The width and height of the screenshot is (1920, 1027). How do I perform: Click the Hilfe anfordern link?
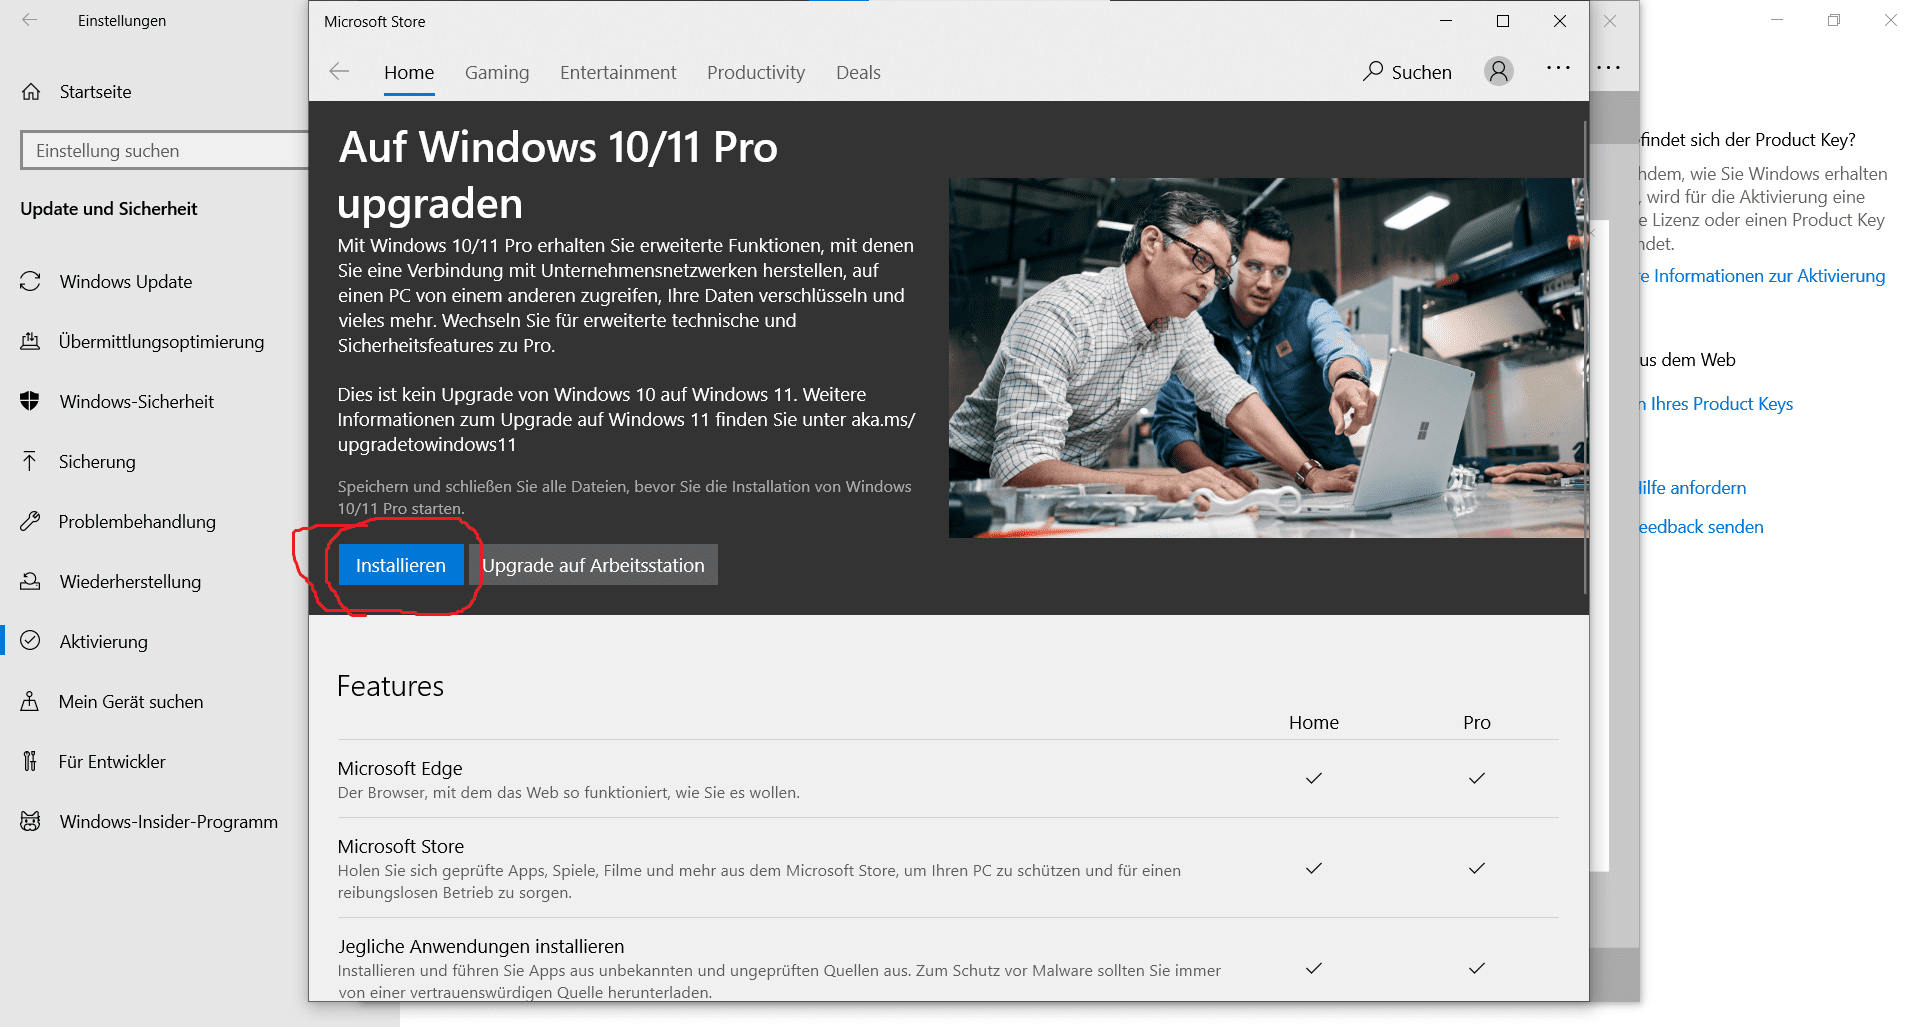1693,488
